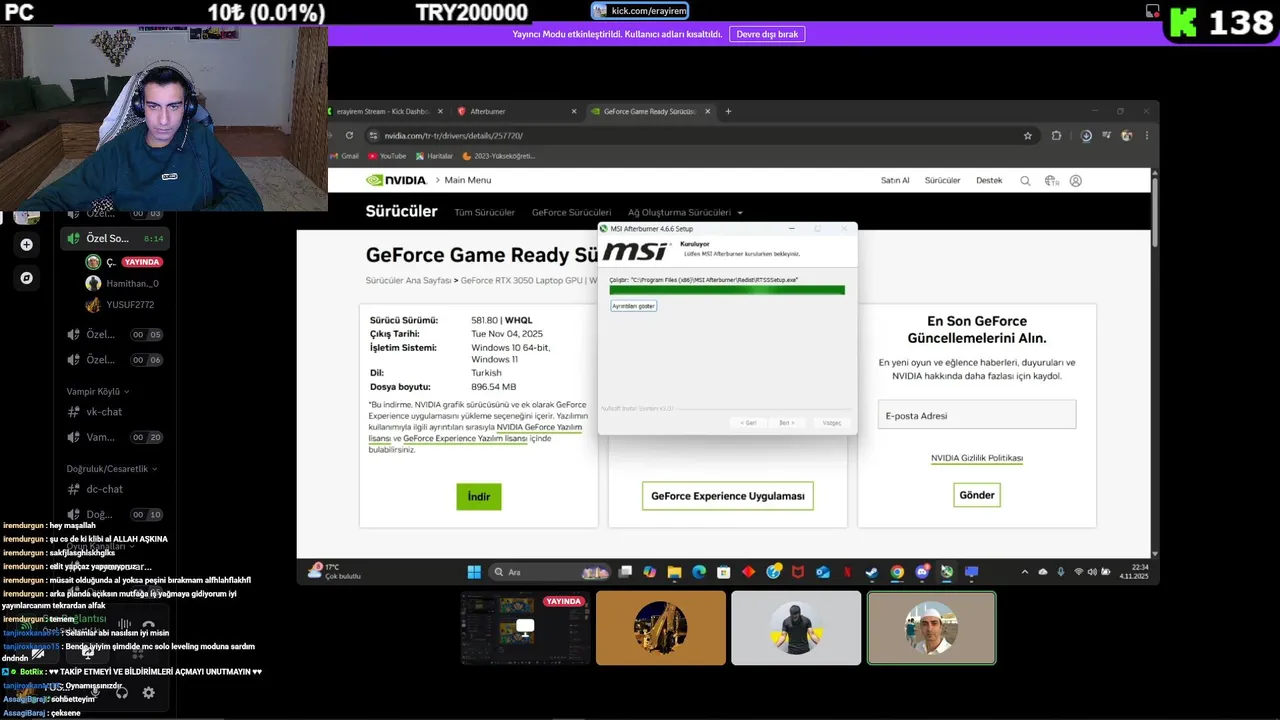This screenshot has height=720, width=1280.
Task: Select Hamithan._0 in voice channel
Action: coord(122,283)
